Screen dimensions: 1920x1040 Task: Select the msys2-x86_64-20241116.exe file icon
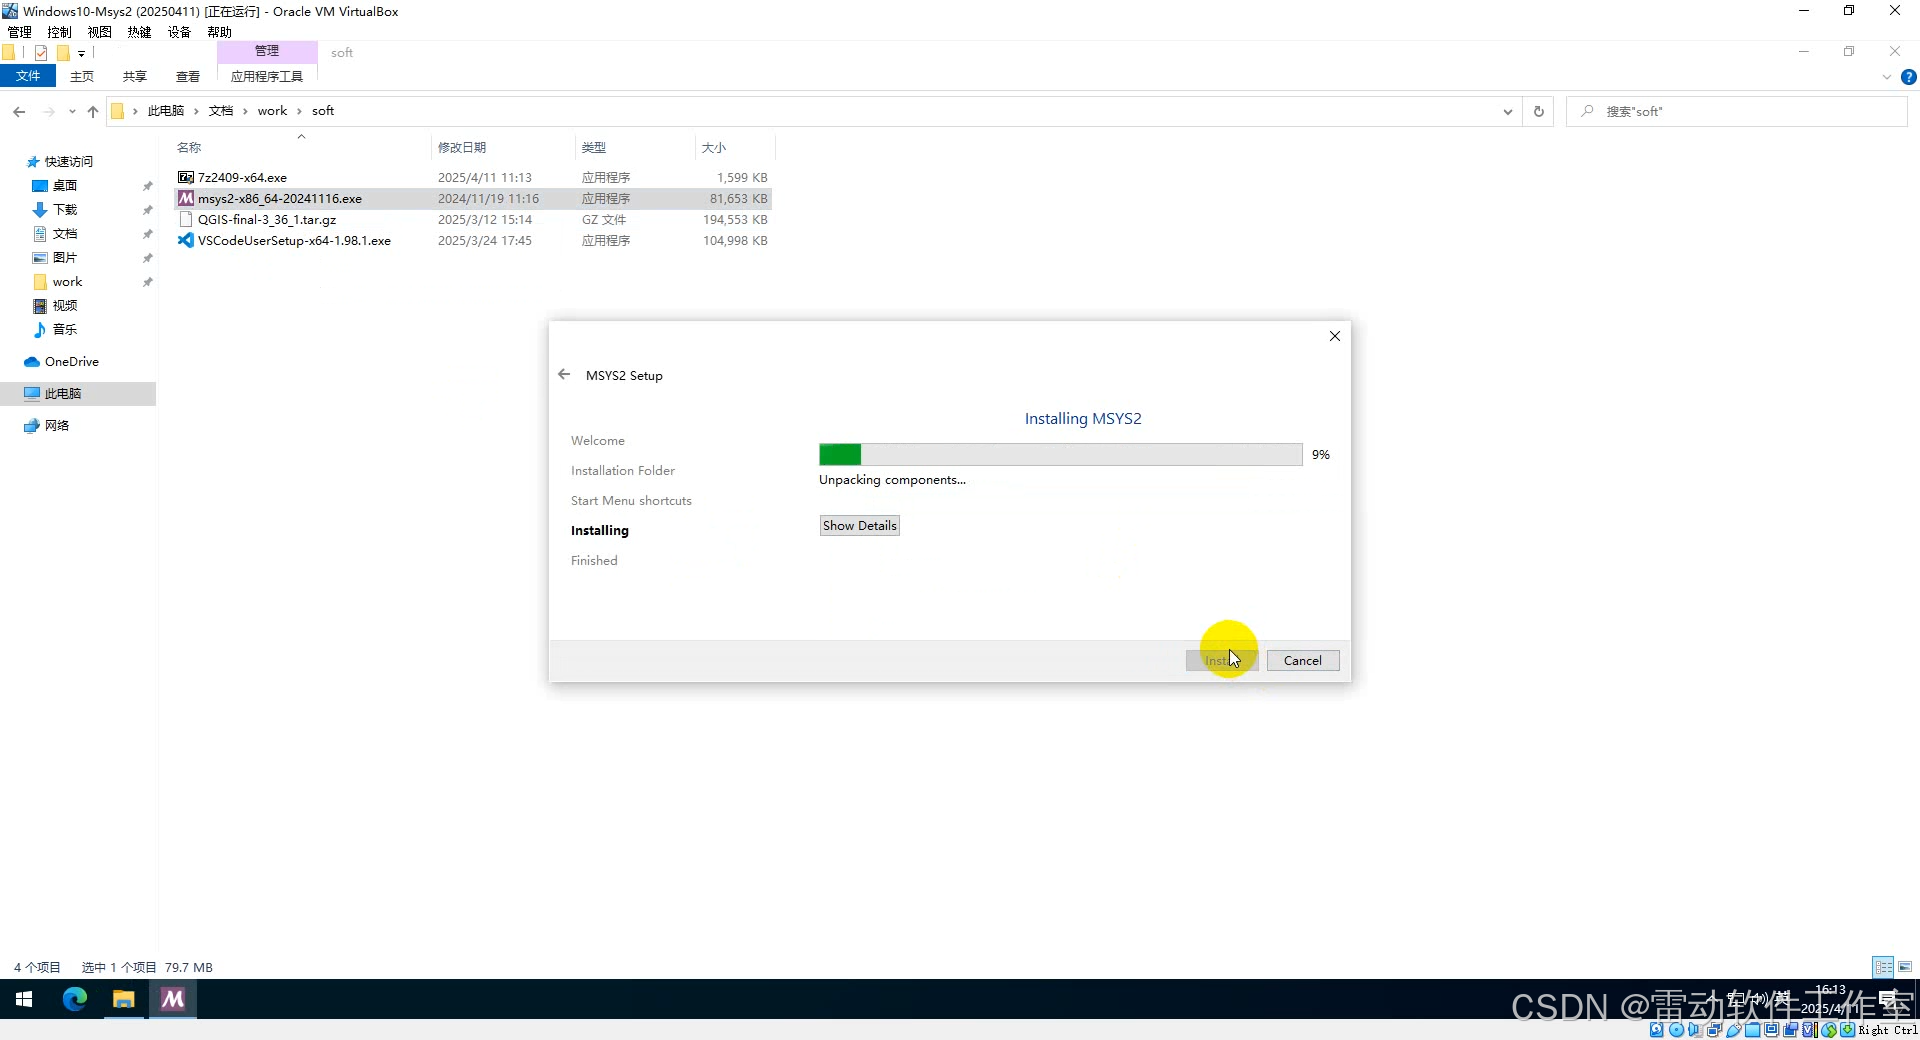tap(186, 198)
